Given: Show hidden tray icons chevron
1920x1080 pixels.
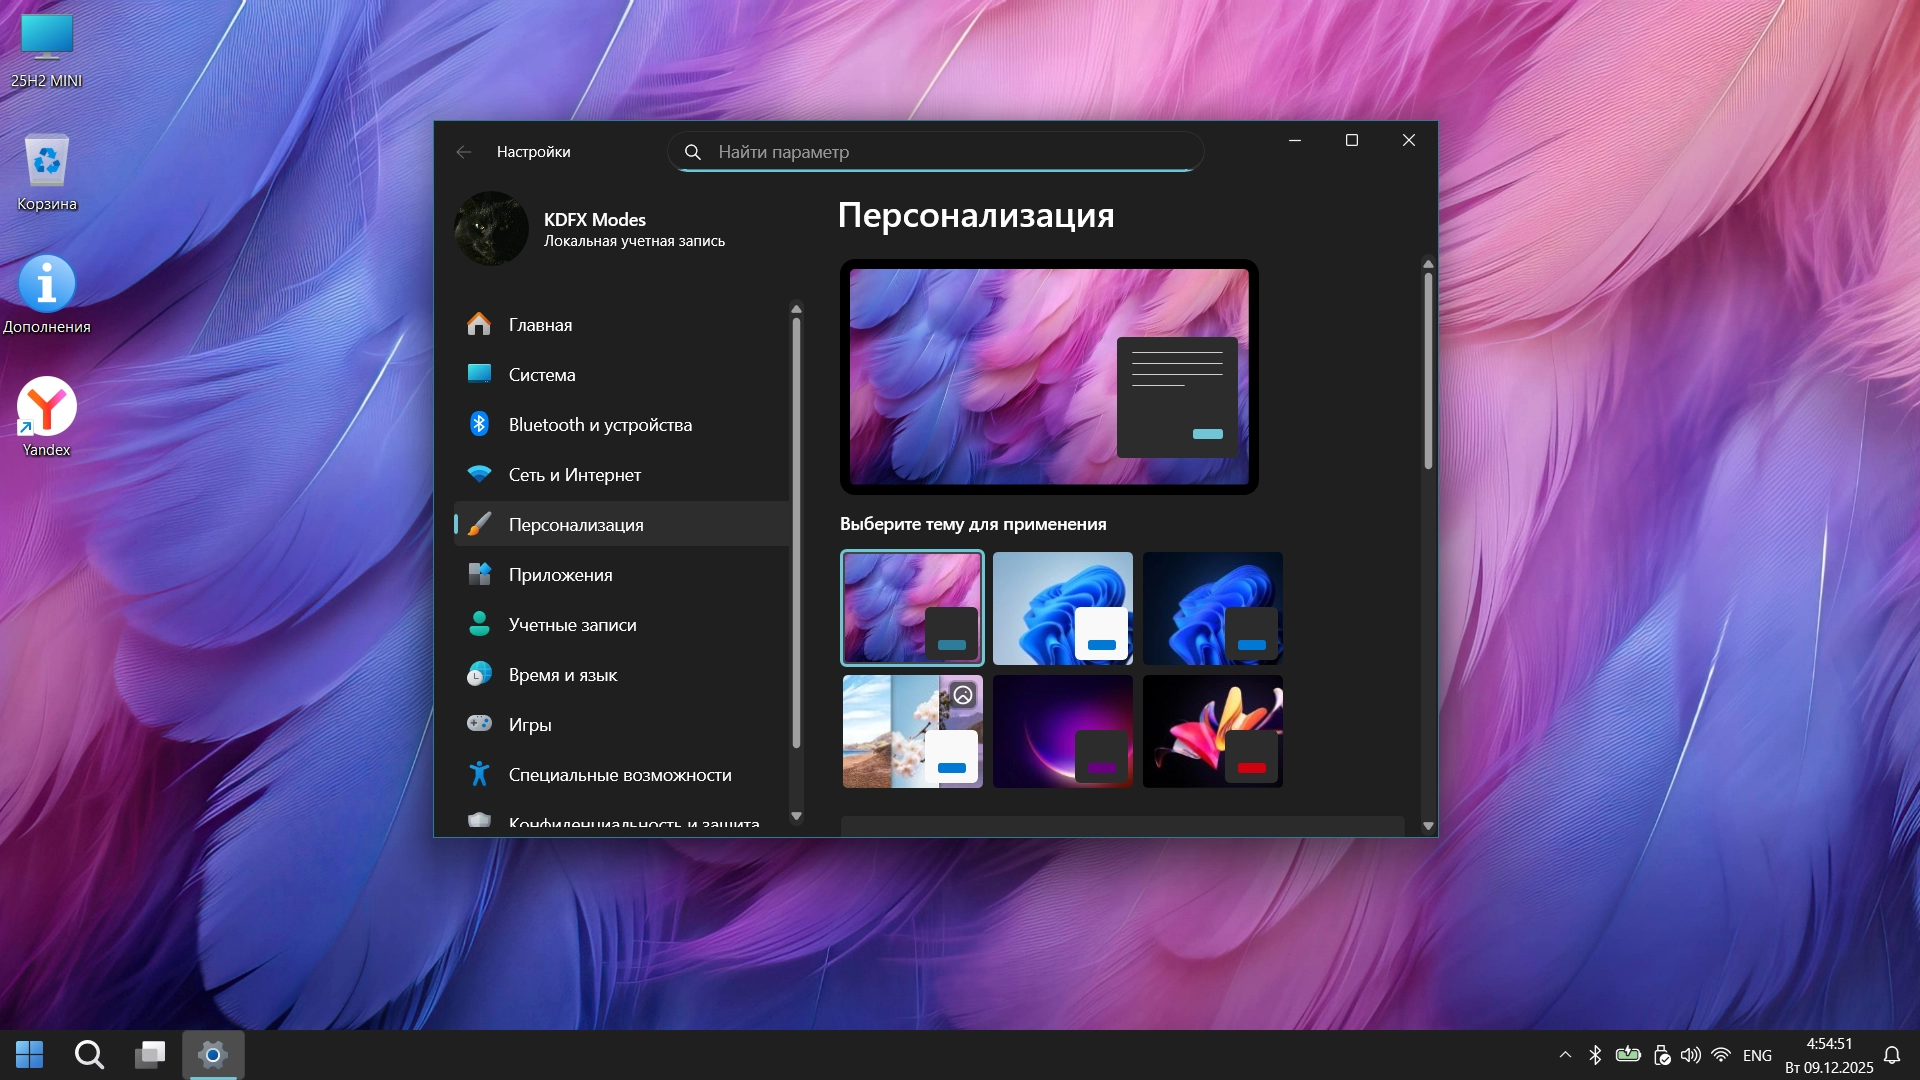Looking at the screenshot, I should 1565,1055.
